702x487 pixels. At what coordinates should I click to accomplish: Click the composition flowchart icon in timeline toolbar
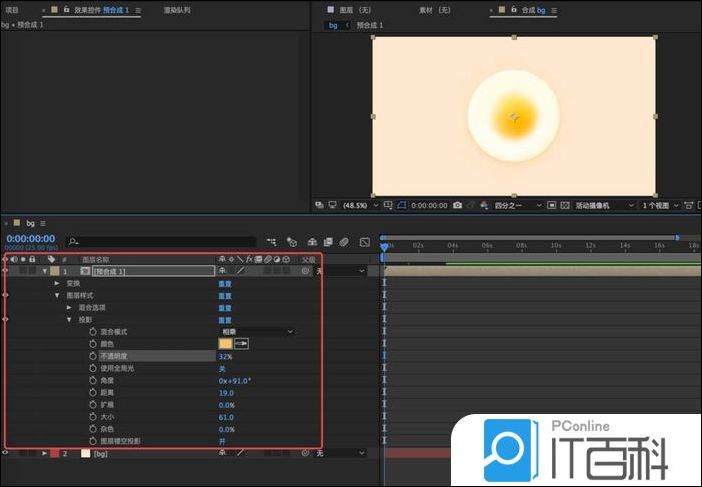click(271, 241)
